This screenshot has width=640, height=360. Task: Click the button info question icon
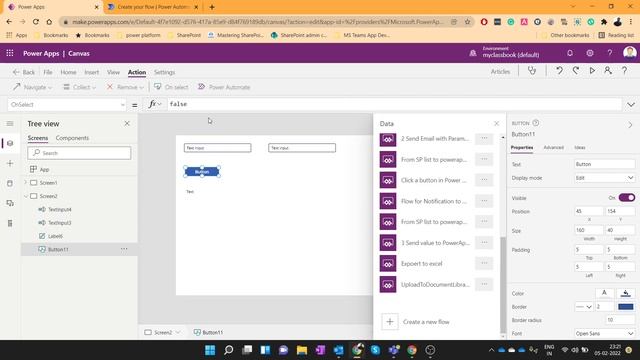pyautogui.click(x=536, y=123)
